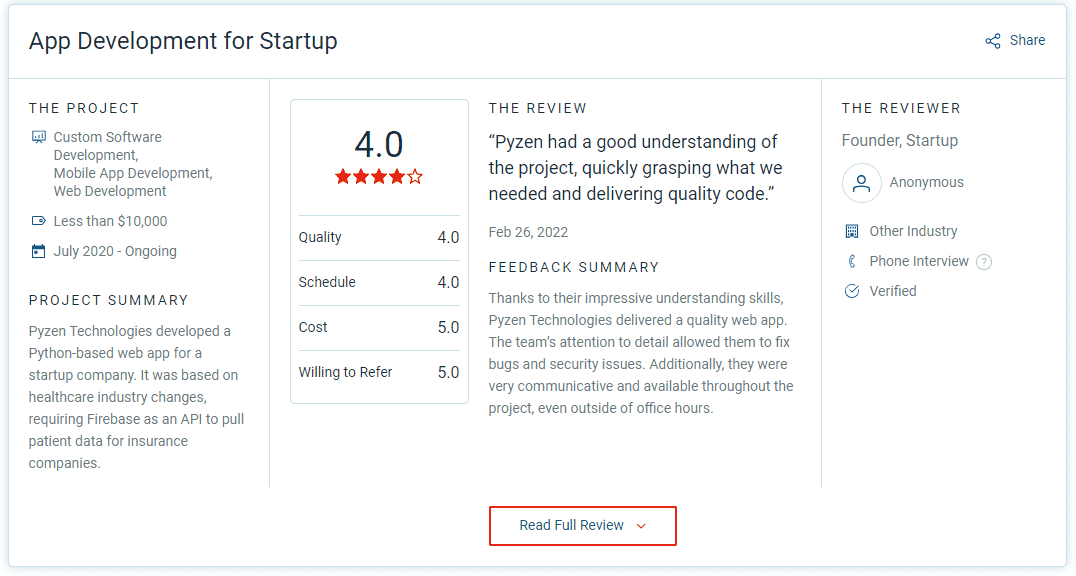
Task: Click the Cost rating row
Action: click(379, 327)
